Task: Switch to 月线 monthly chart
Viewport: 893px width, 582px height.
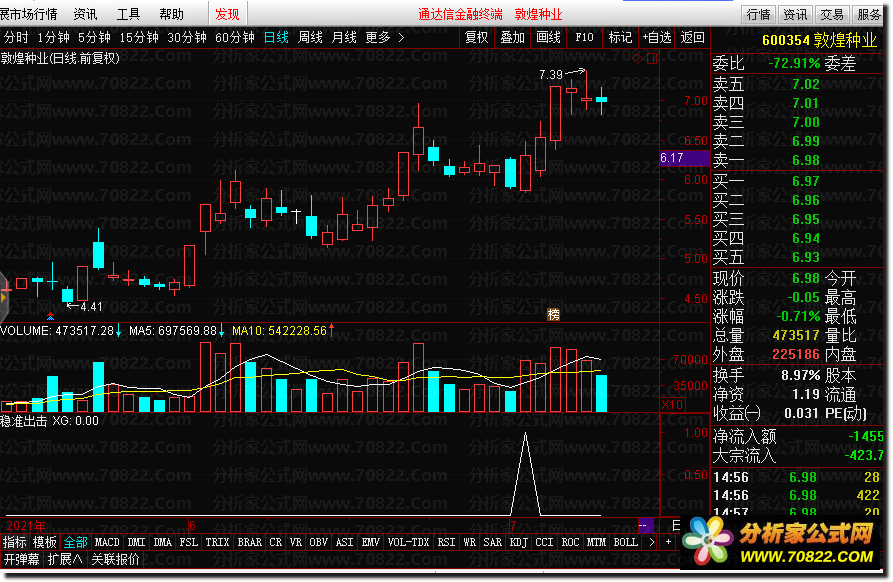Action: (x=344, y=38)
